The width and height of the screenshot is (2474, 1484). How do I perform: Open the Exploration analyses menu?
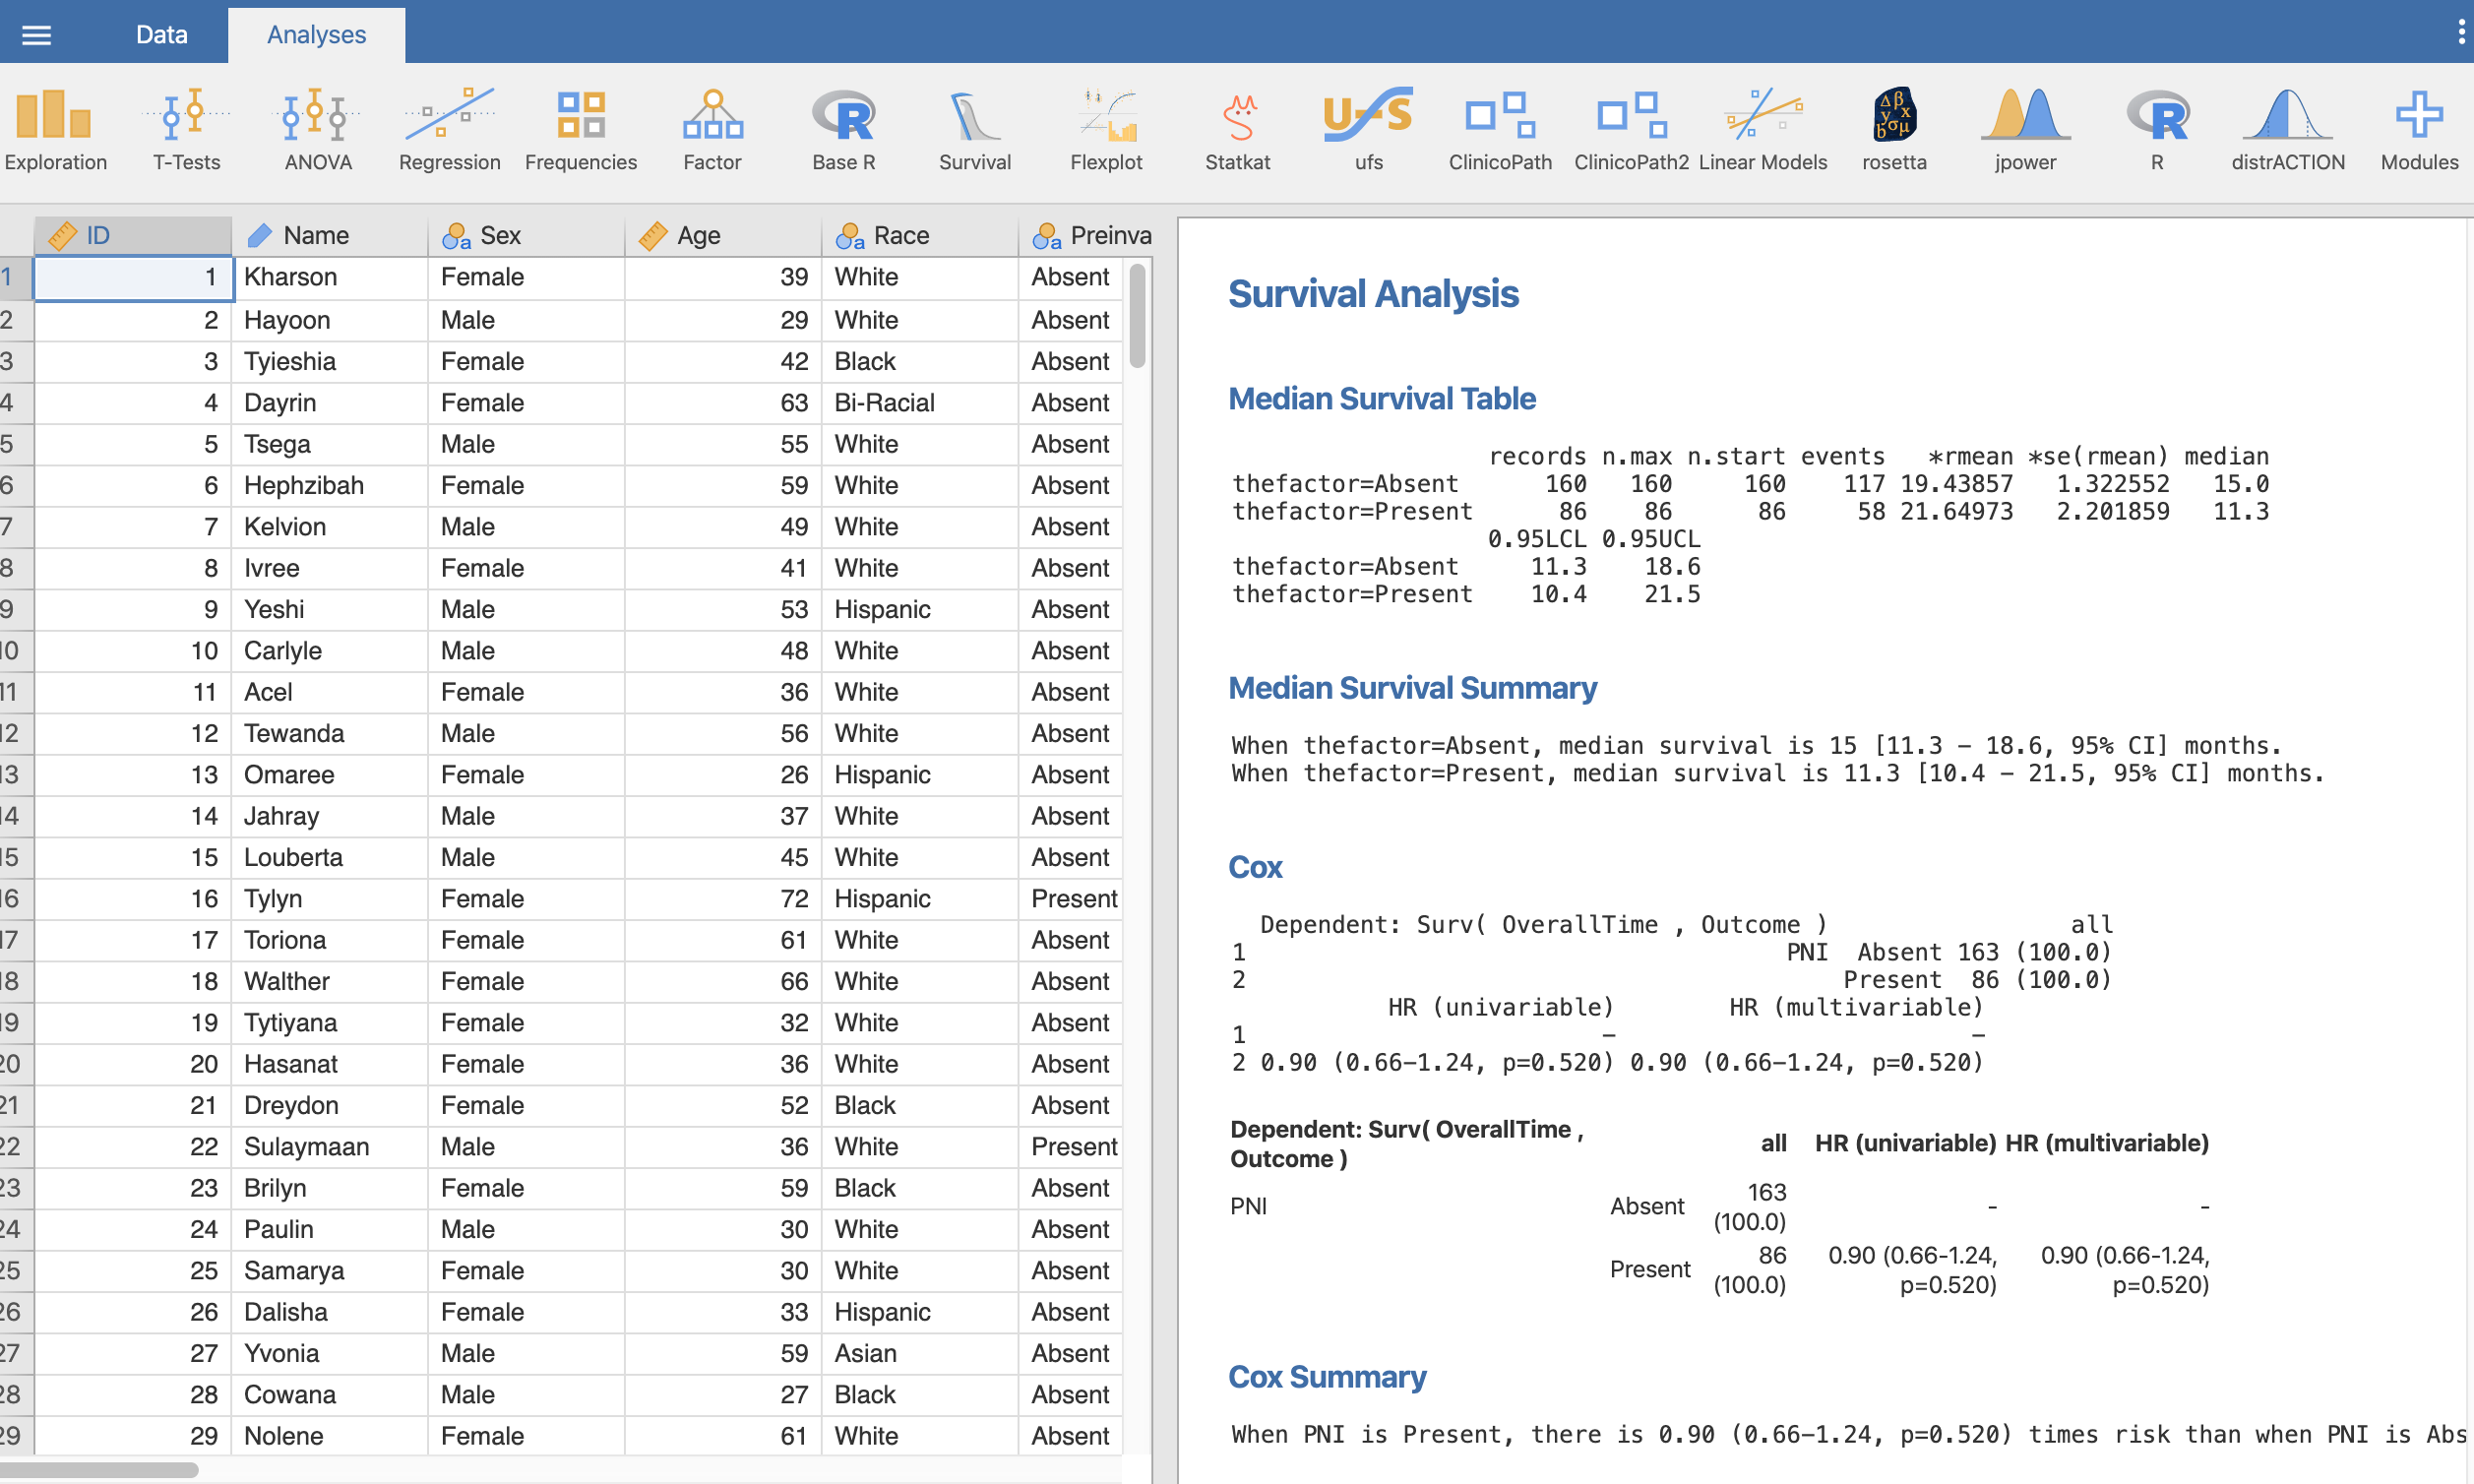pos(55,130)
